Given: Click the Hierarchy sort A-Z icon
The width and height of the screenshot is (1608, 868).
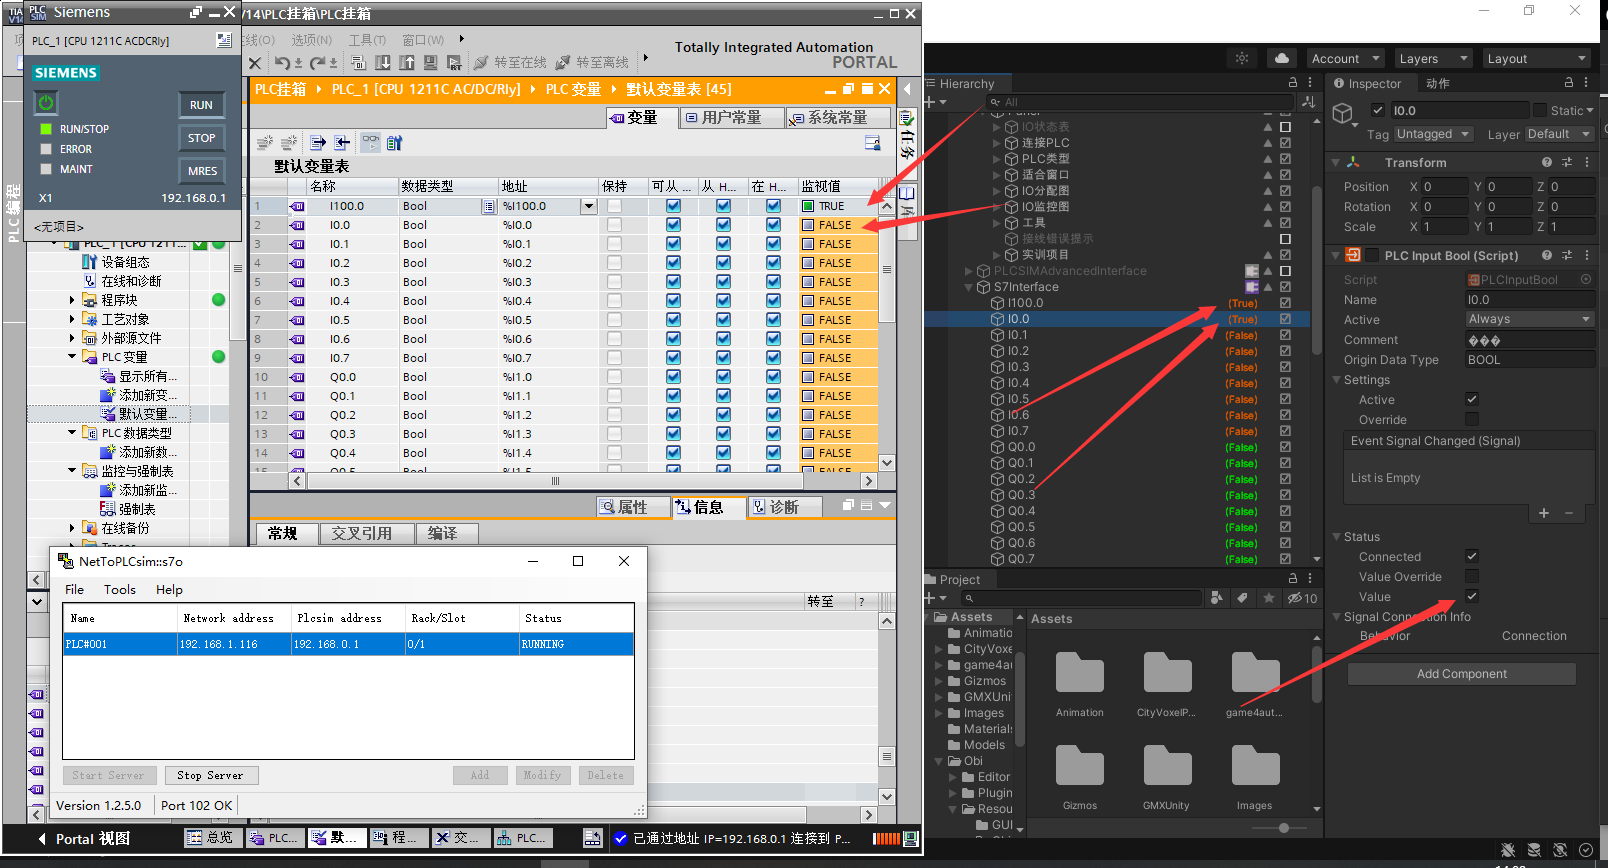Looking at the screenshot, I should tap(1308, 102).
